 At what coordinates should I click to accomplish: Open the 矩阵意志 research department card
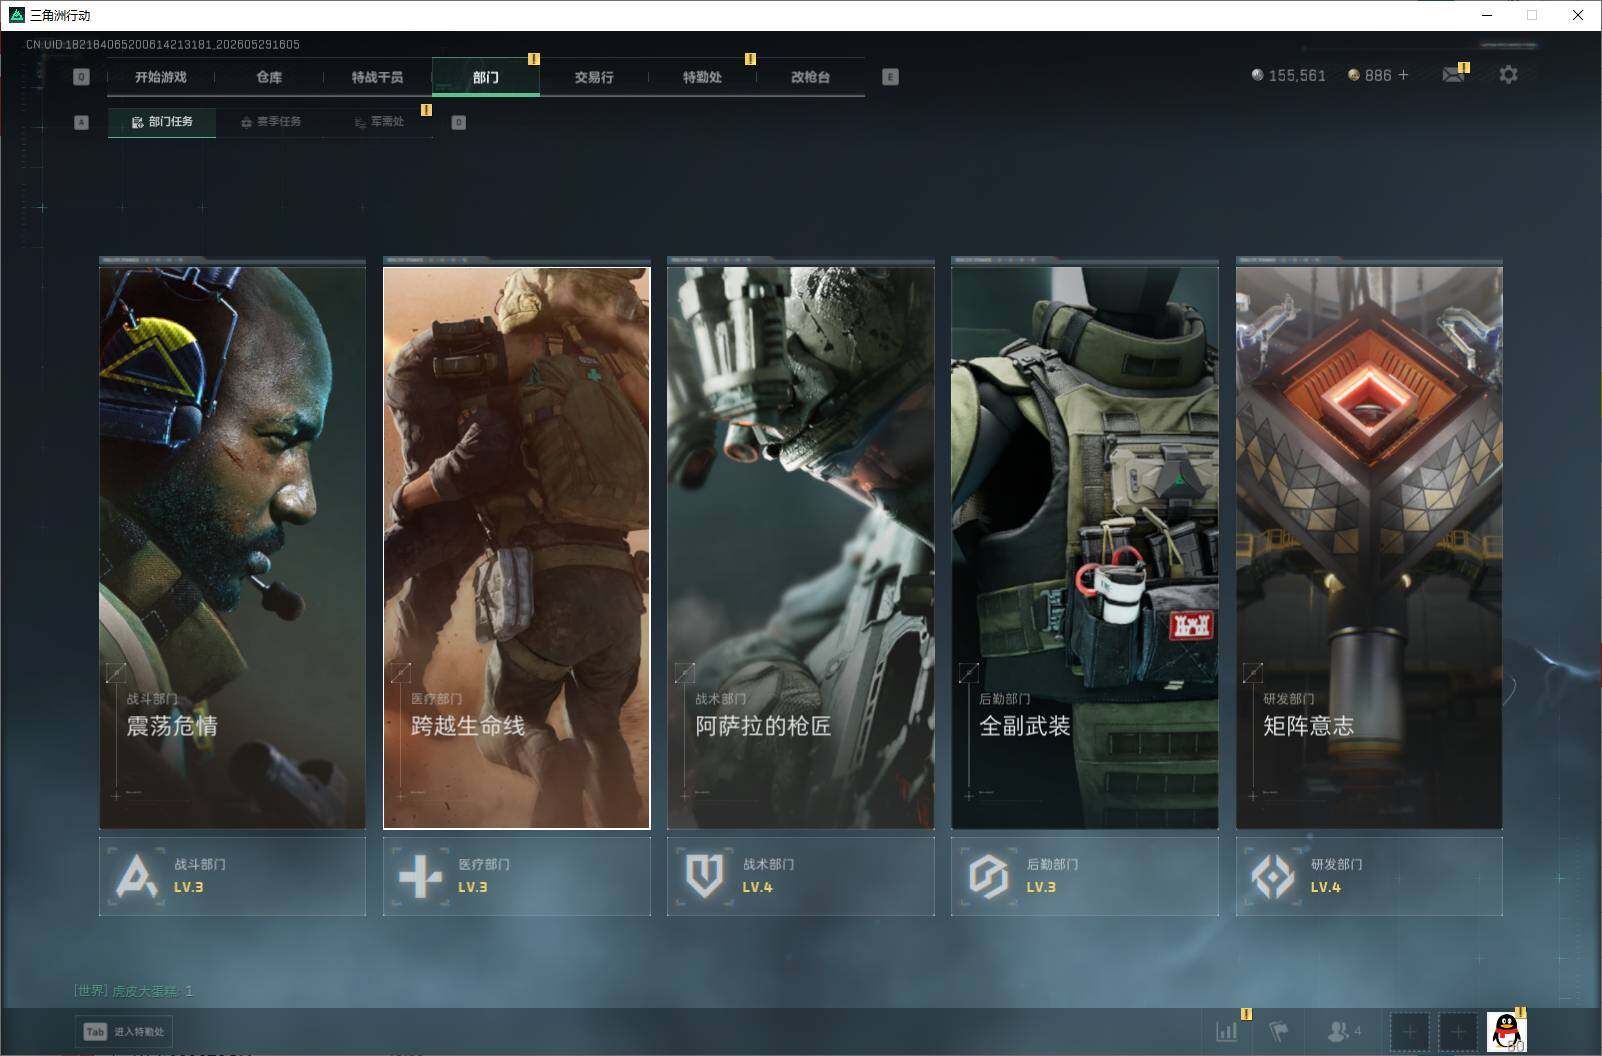[1369, 547]
